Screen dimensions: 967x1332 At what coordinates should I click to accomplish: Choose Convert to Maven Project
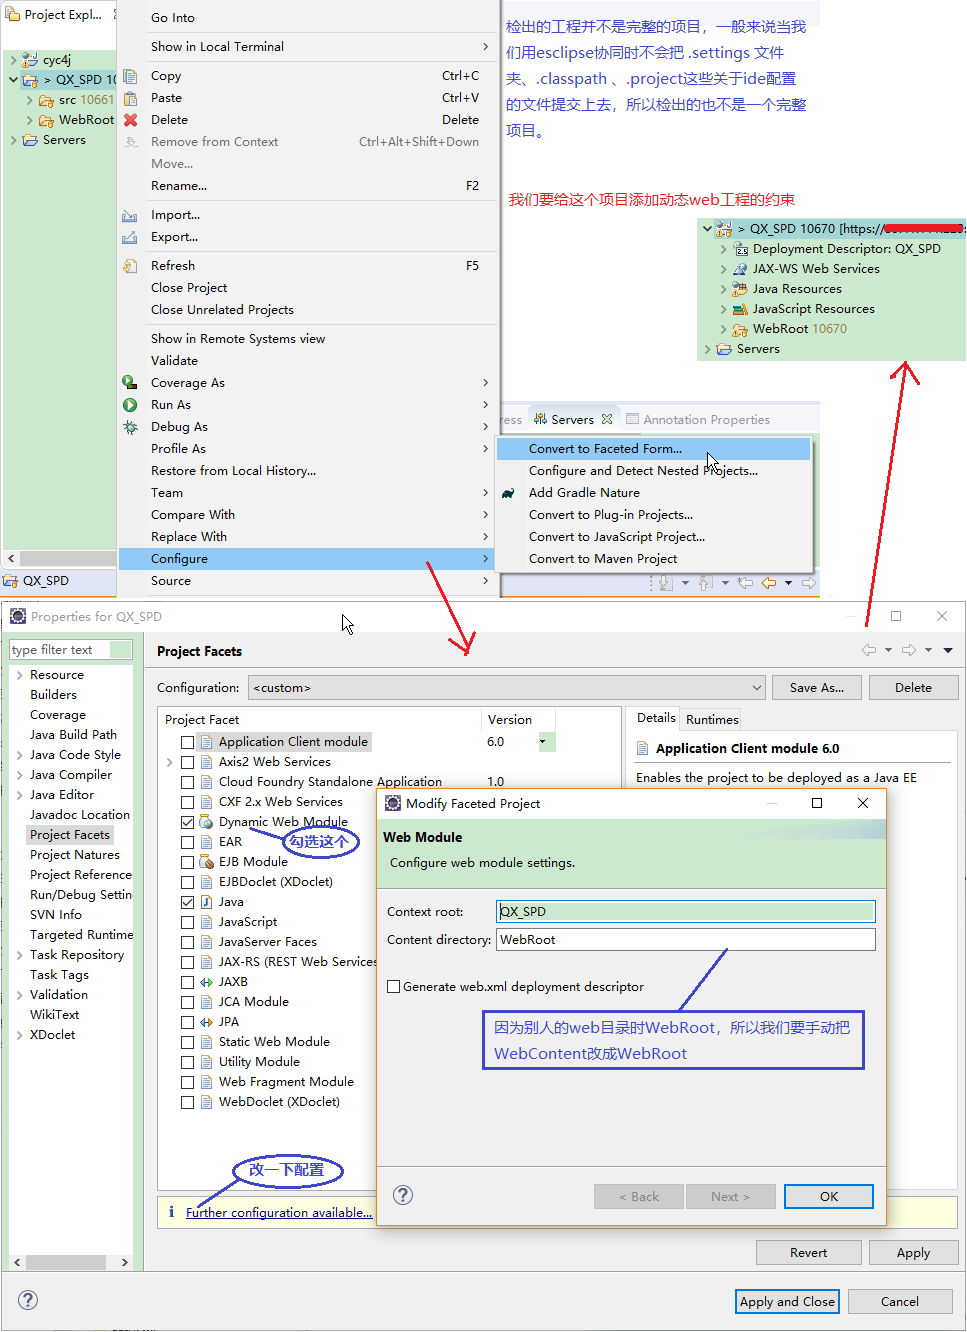click(x=653, y=559)
